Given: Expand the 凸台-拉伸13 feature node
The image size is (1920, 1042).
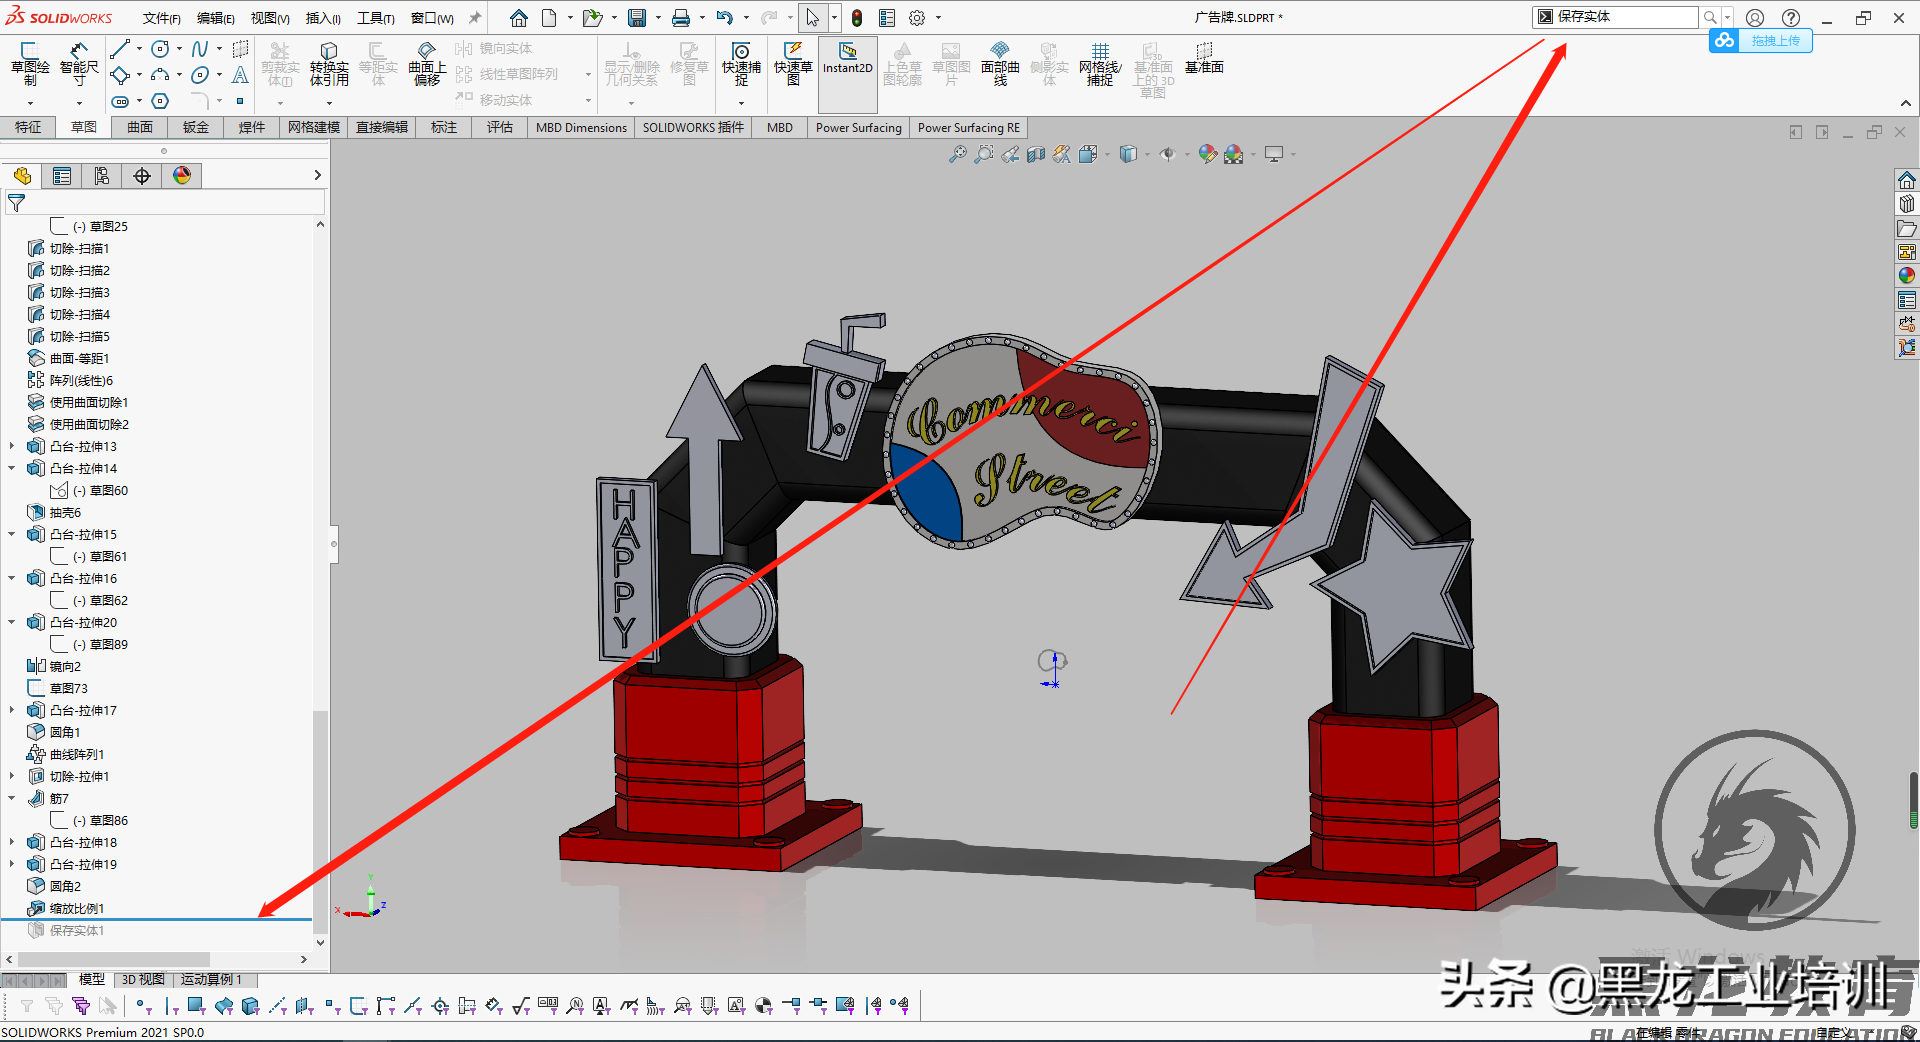Looking at the screenshot, I should pyautogui.click(x=11, y=446).
